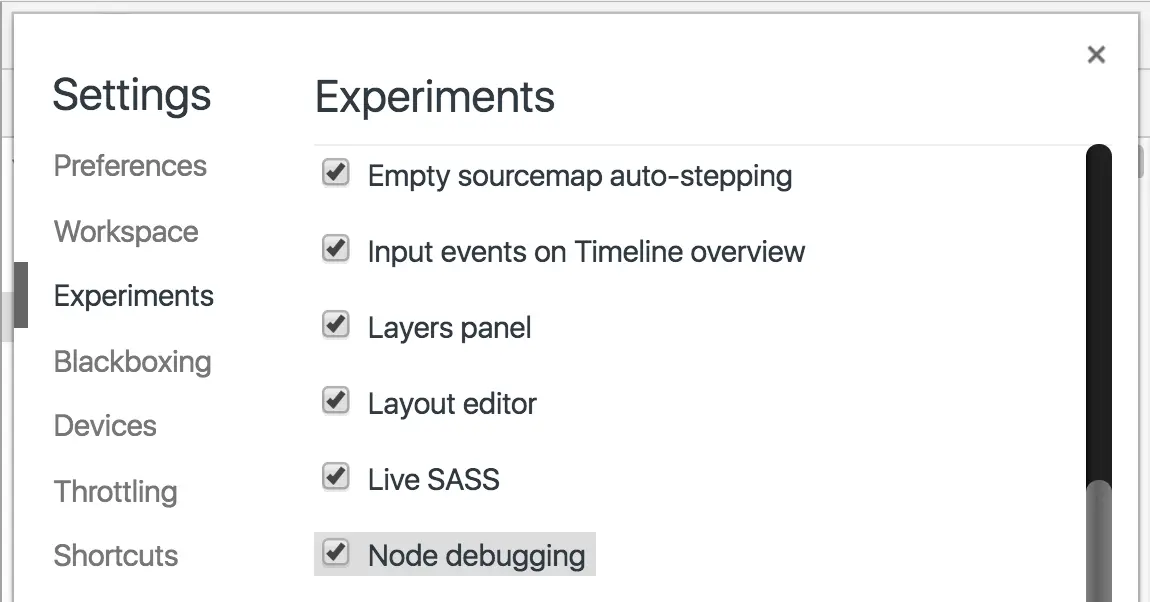The width and height of the screenshot is (1150, 602).
Task: Click the 'Live SASS' label text
Action: tap(433, 480)
